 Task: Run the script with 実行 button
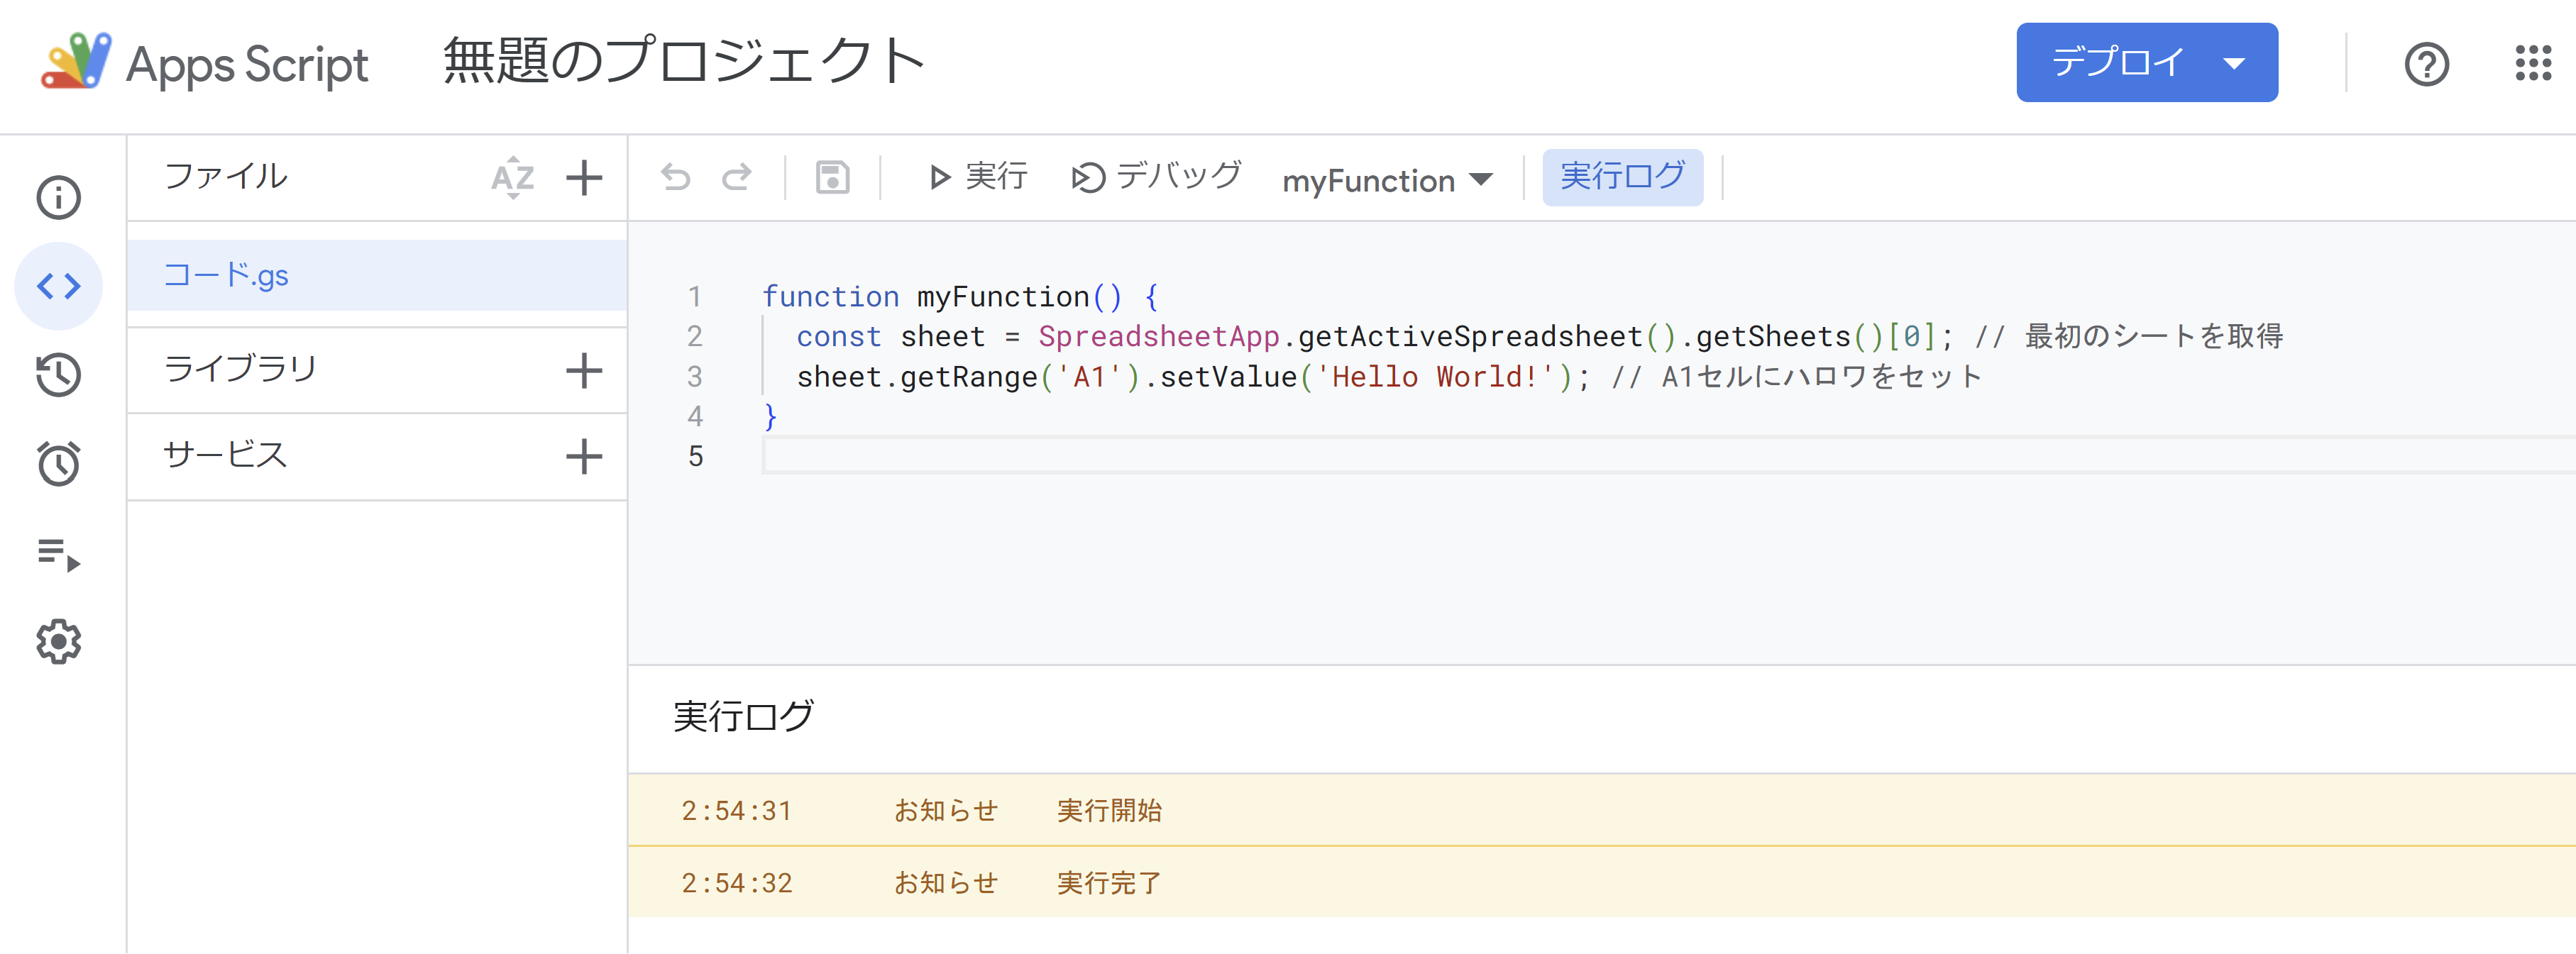pos(977,177)
